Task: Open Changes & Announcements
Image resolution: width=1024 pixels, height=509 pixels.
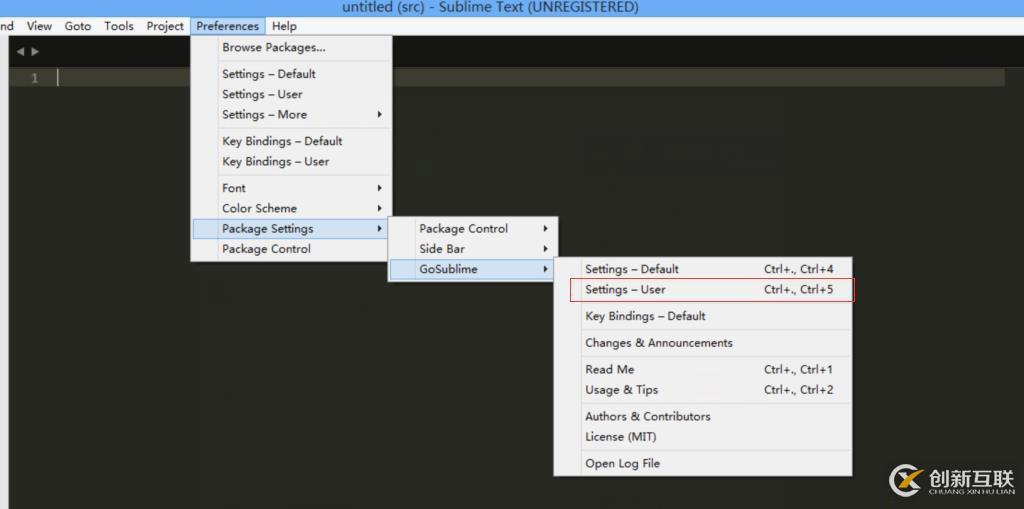Action: pos(703,343)
